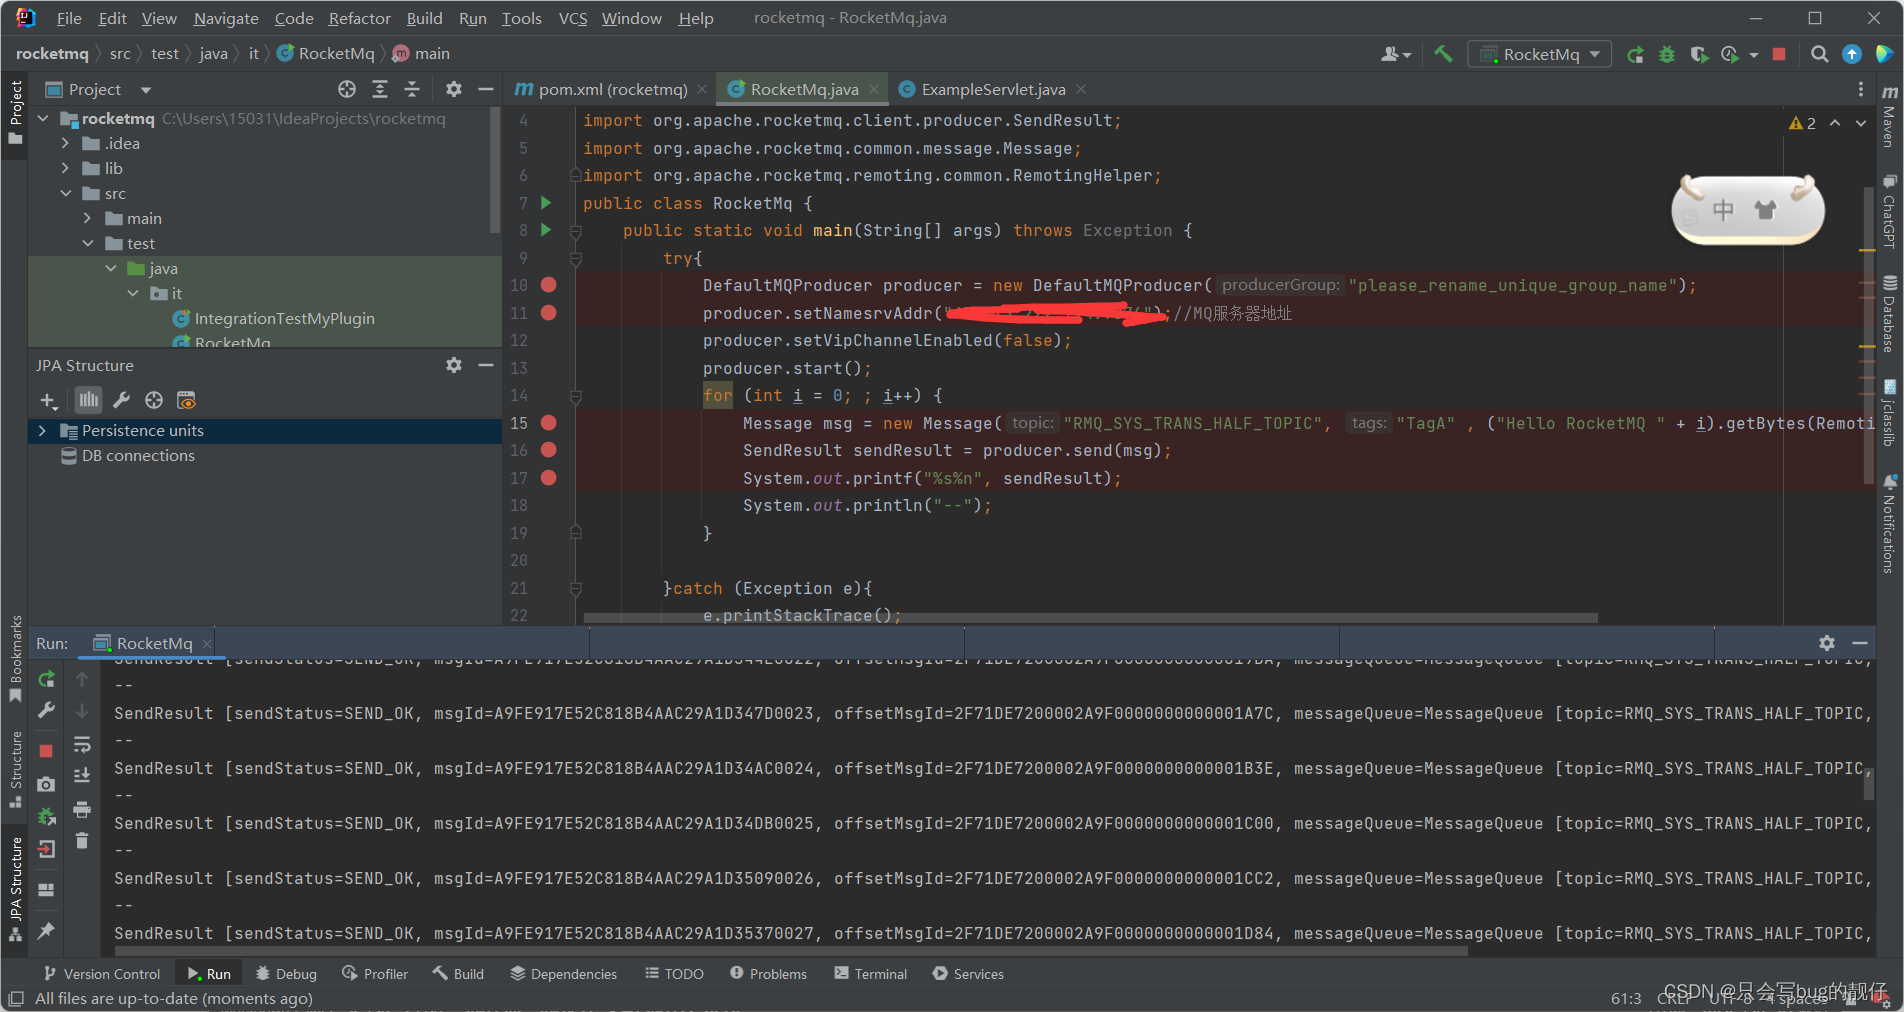Toggle breakpoint on line 17
Image resolution: width=1904 pixels, height=1012 pixels.
point(549,478)
